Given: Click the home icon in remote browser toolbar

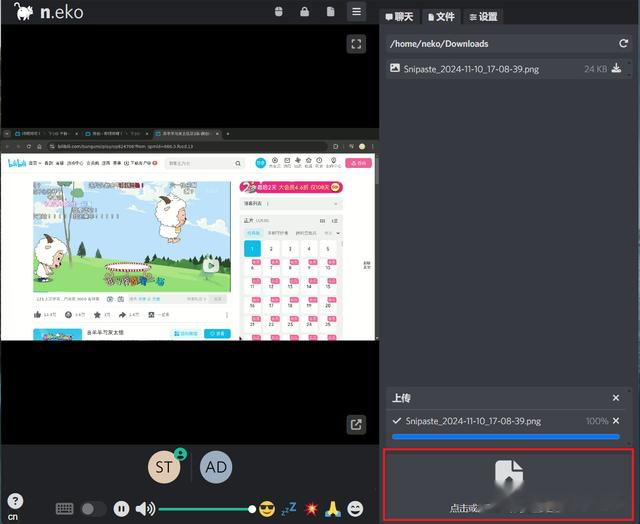Looking at the screenshot, I should click(40, 146).
